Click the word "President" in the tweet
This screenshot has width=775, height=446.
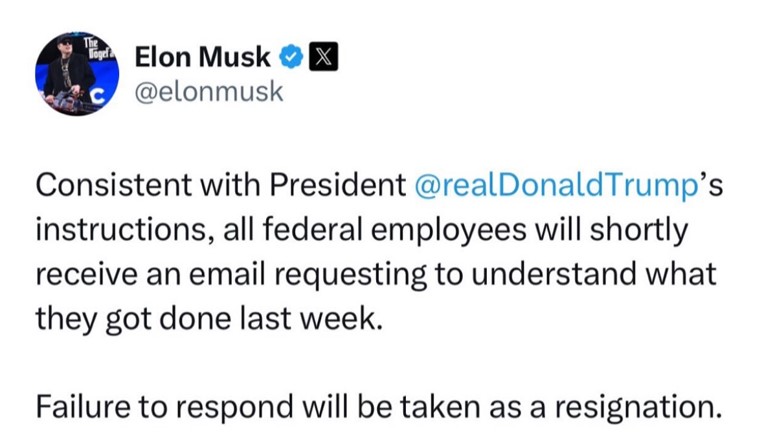[338, 185]
